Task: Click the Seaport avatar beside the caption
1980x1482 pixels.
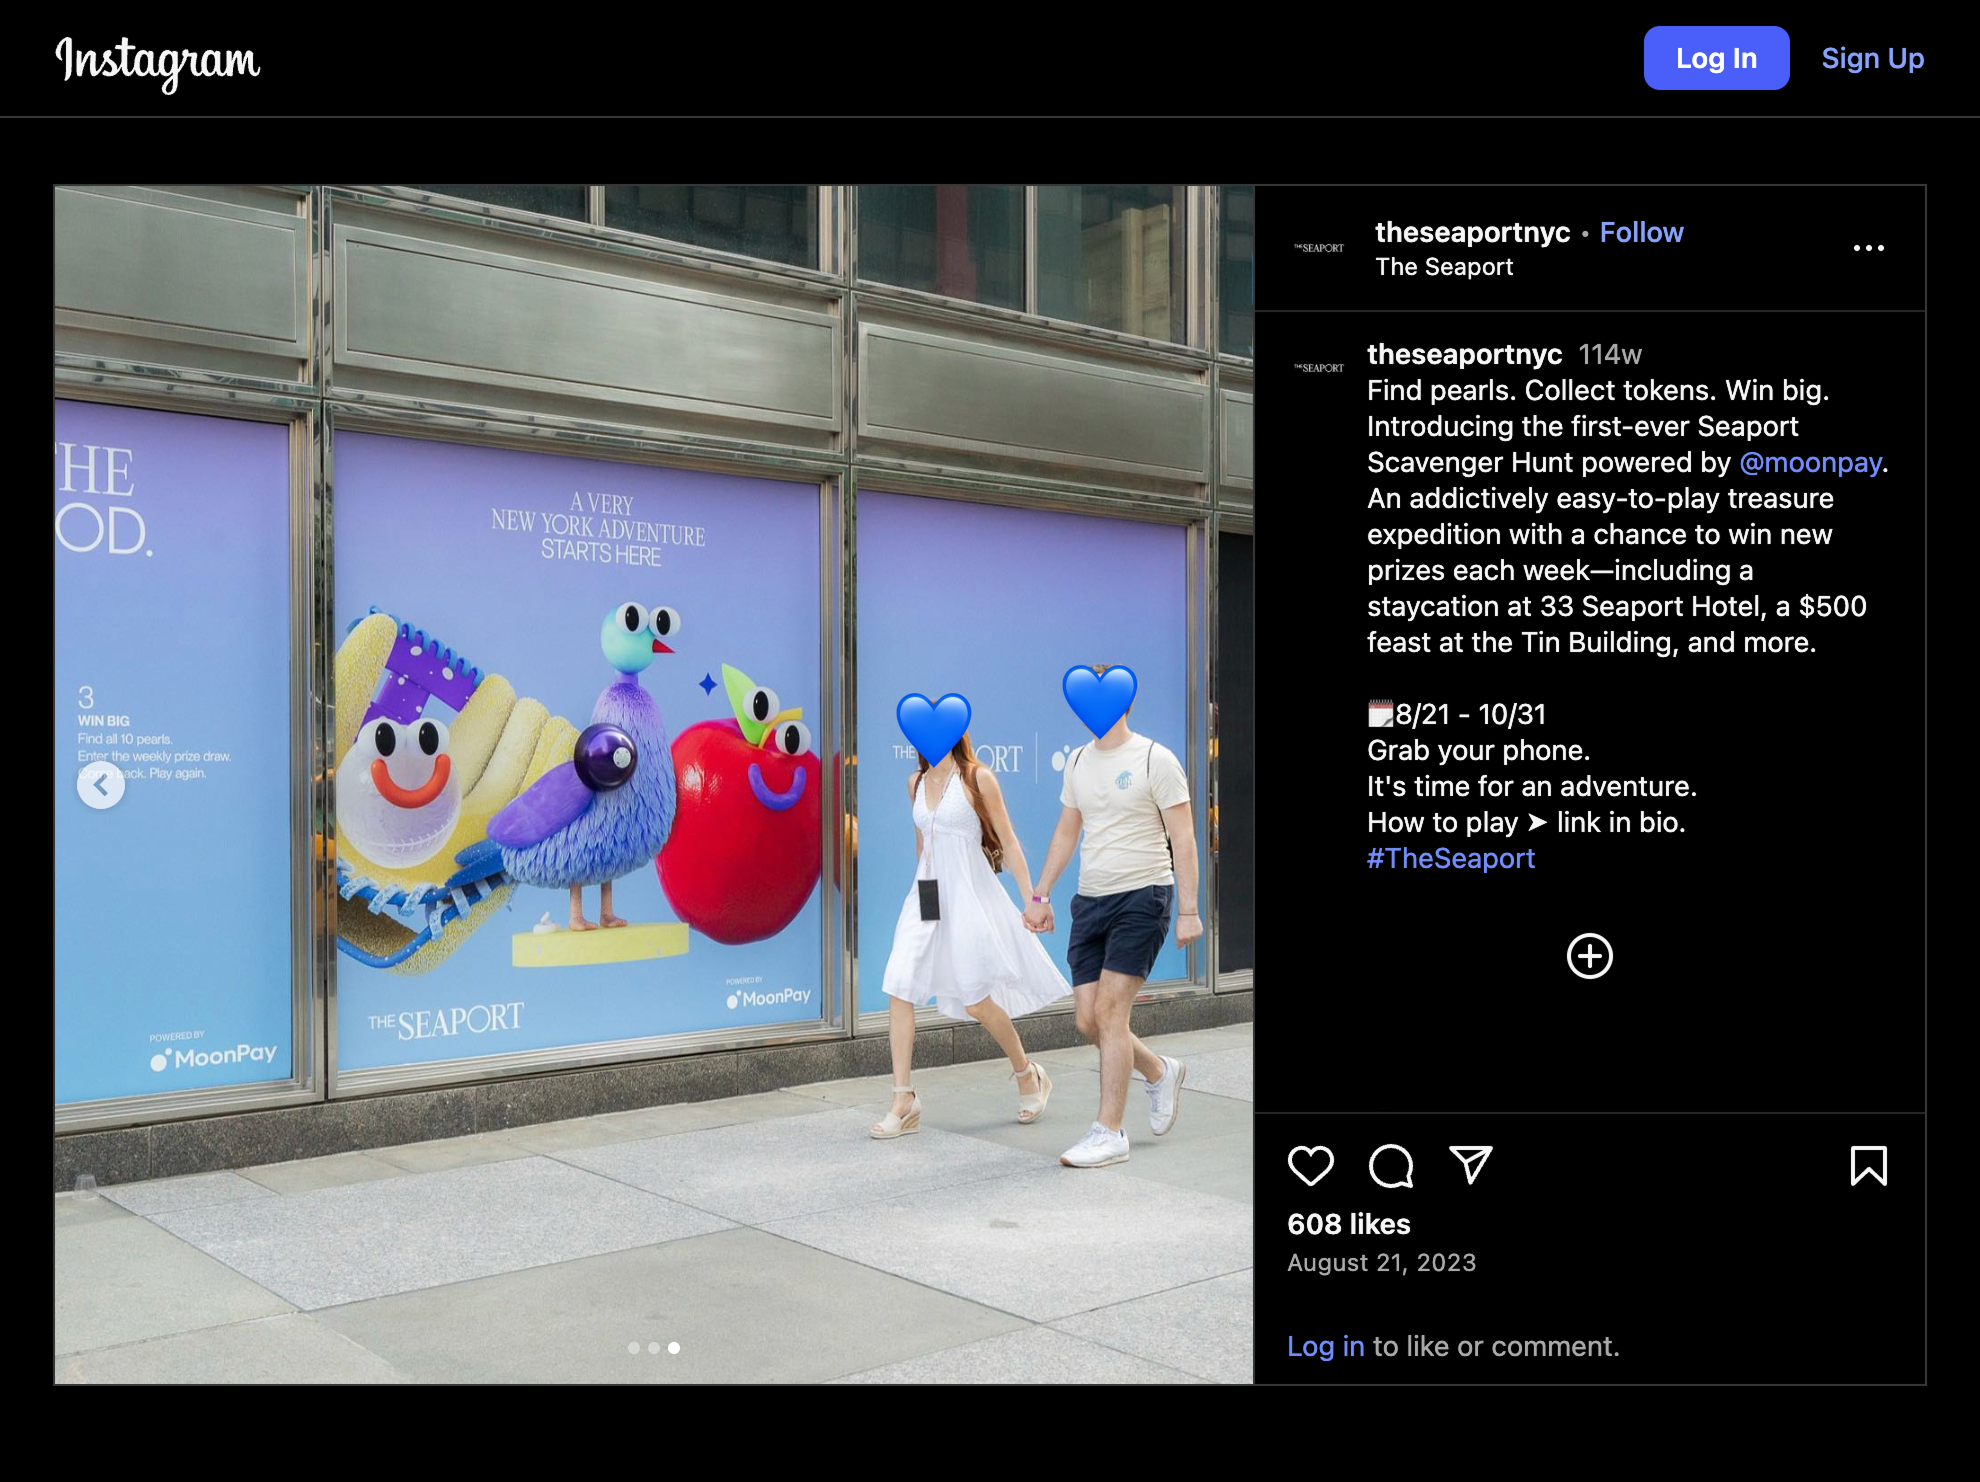Action: coord(1319,368)
